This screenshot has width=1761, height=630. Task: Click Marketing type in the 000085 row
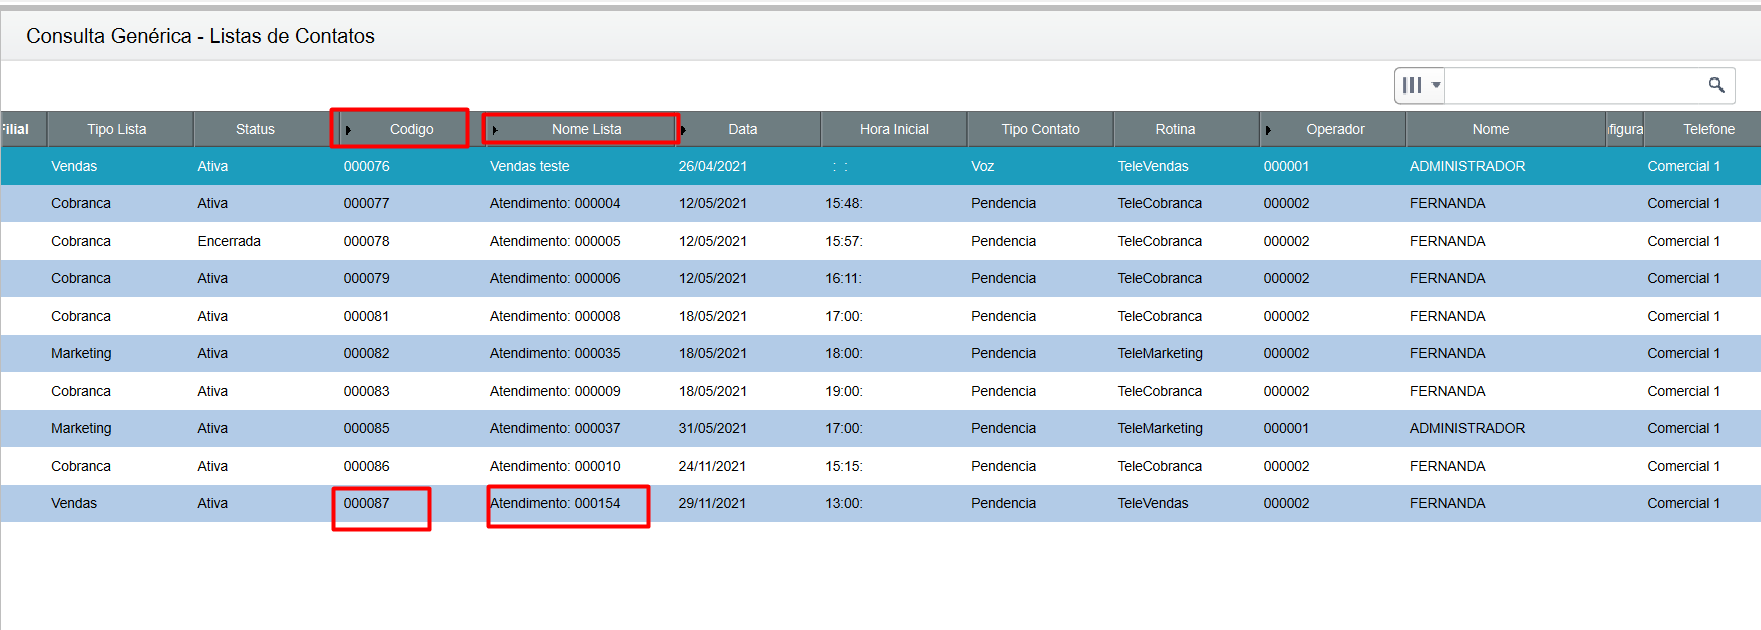81,428
